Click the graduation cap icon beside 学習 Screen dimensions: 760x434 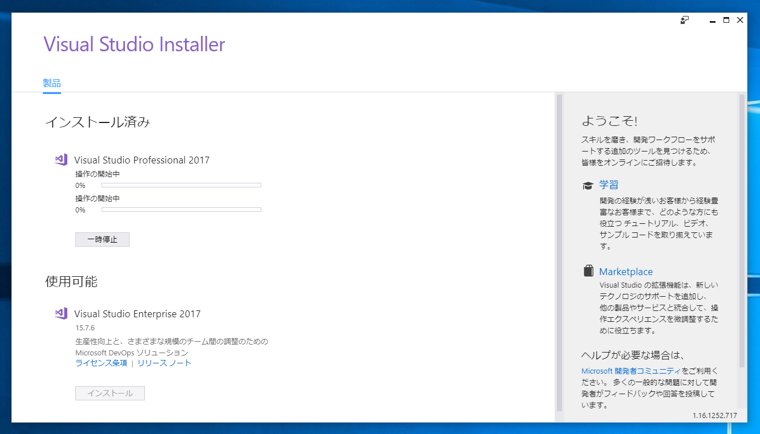(x=588, y=185)
